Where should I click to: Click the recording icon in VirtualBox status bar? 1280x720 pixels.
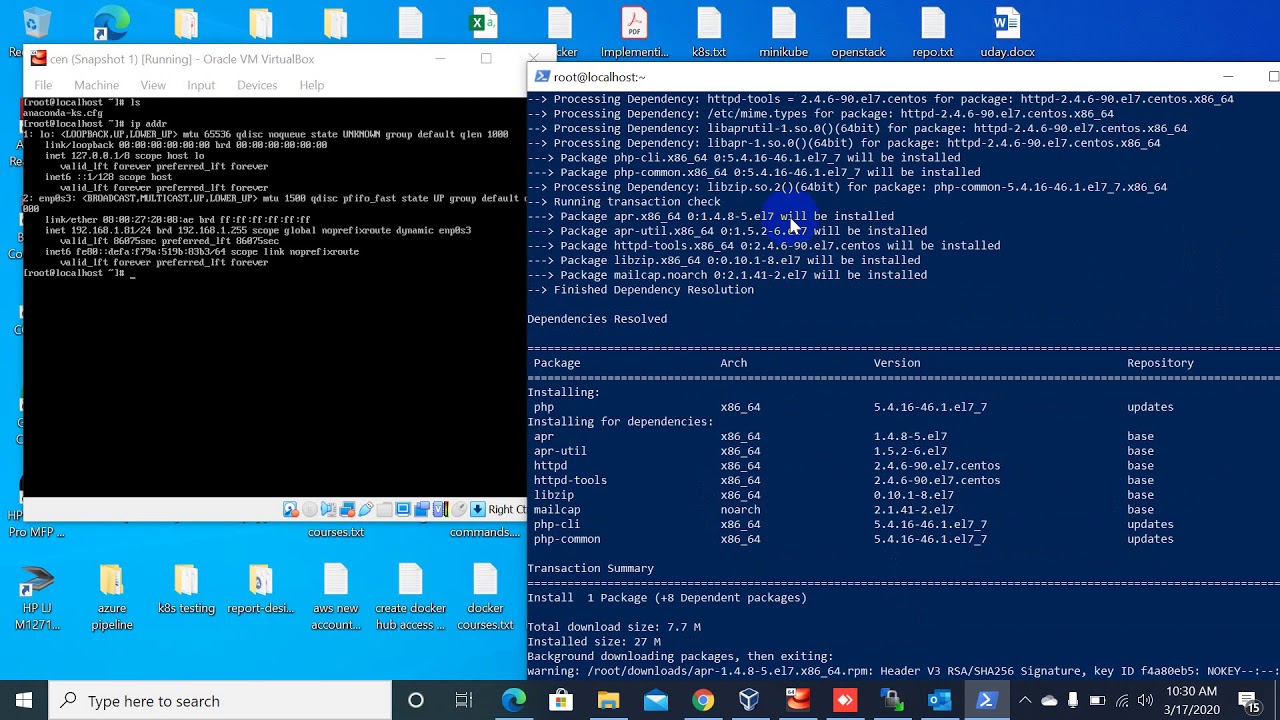pos(421,509)
